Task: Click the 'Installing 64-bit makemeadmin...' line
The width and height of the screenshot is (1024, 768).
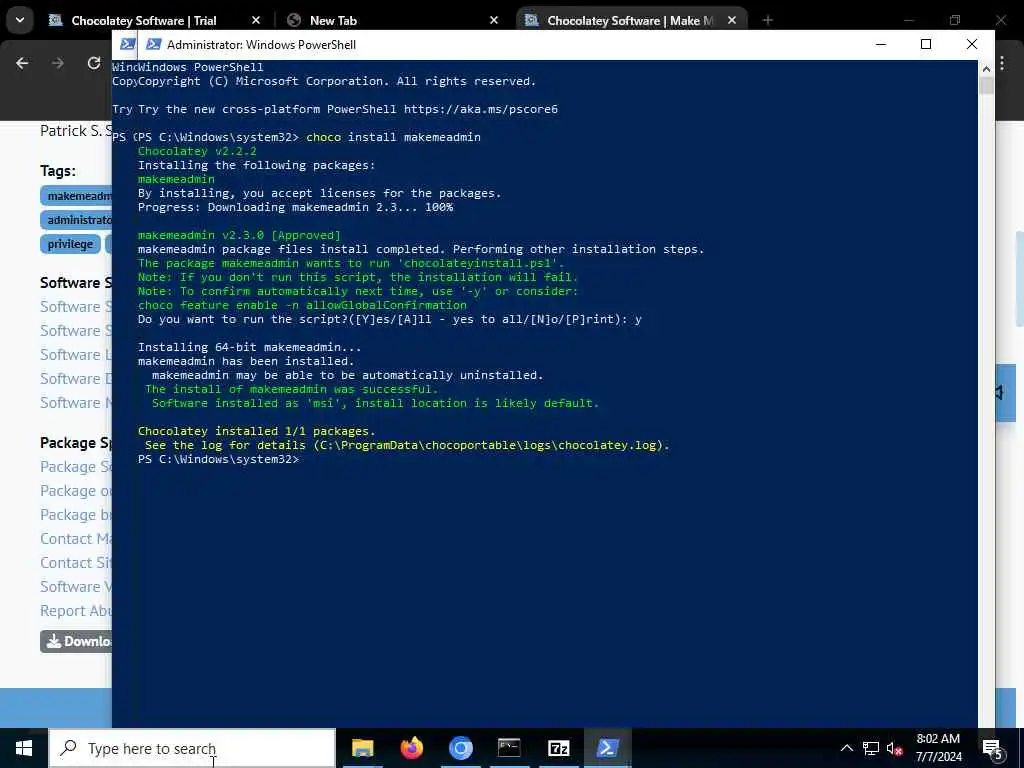Action: pos(249,347)
